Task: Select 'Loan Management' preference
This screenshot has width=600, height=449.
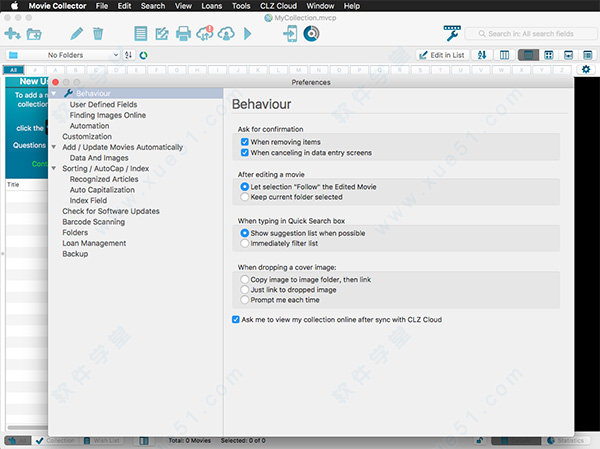Action: point(94,243)
